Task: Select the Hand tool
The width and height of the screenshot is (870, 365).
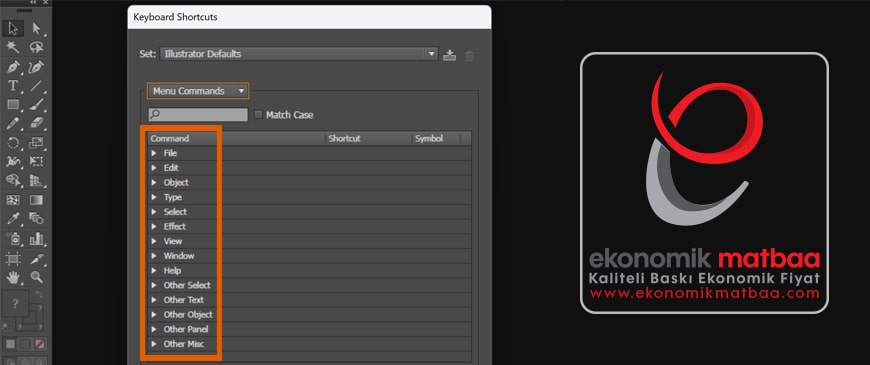Action: tap(13, 277)
